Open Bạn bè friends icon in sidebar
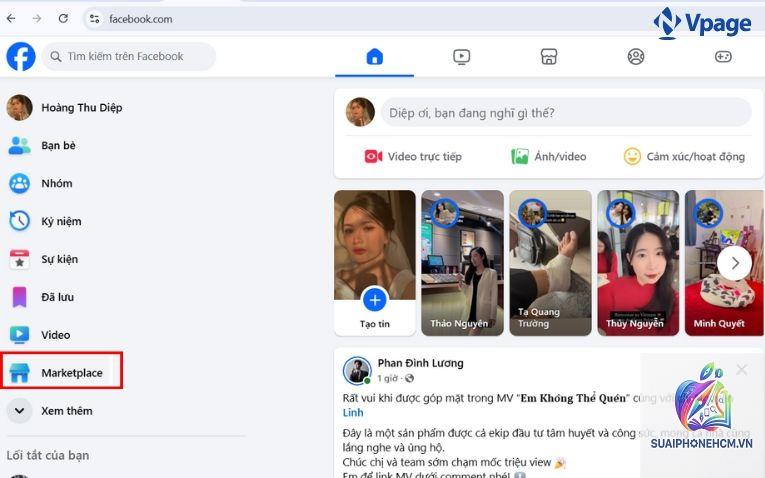The image size is (765, 478). pos(20,145)
